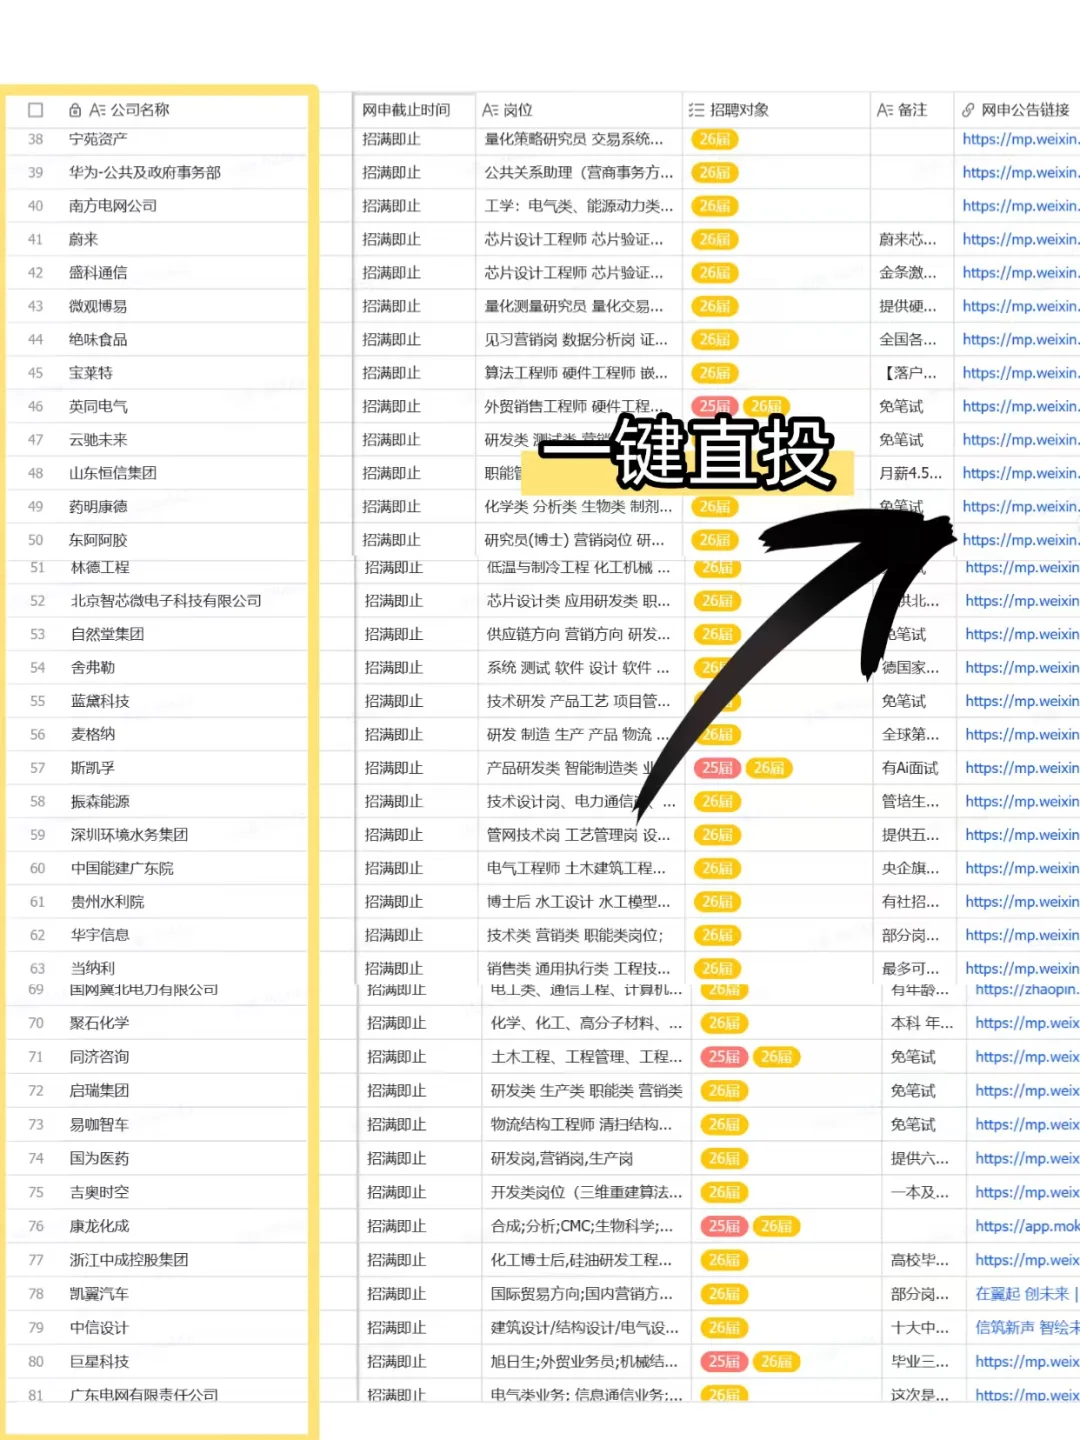1080x1440 pixels.
Task: Select company cell 中国能建广东院
Action: [122, 868]
